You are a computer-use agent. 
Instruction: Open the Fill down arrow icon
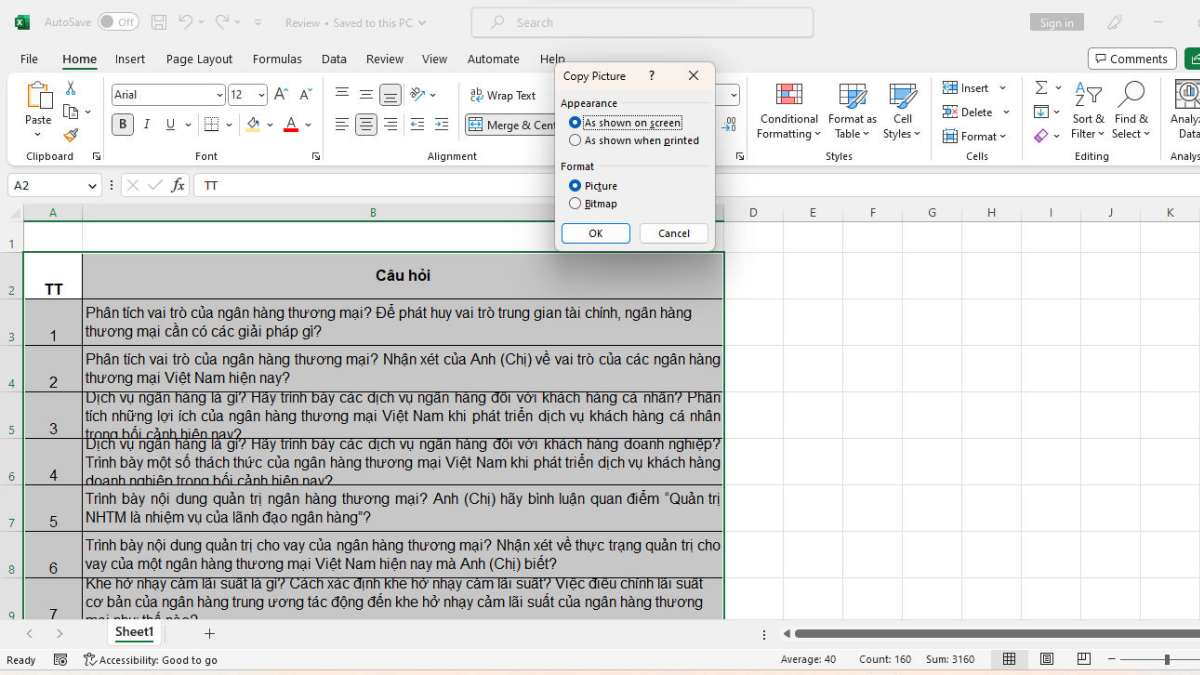coord(1041,112)
